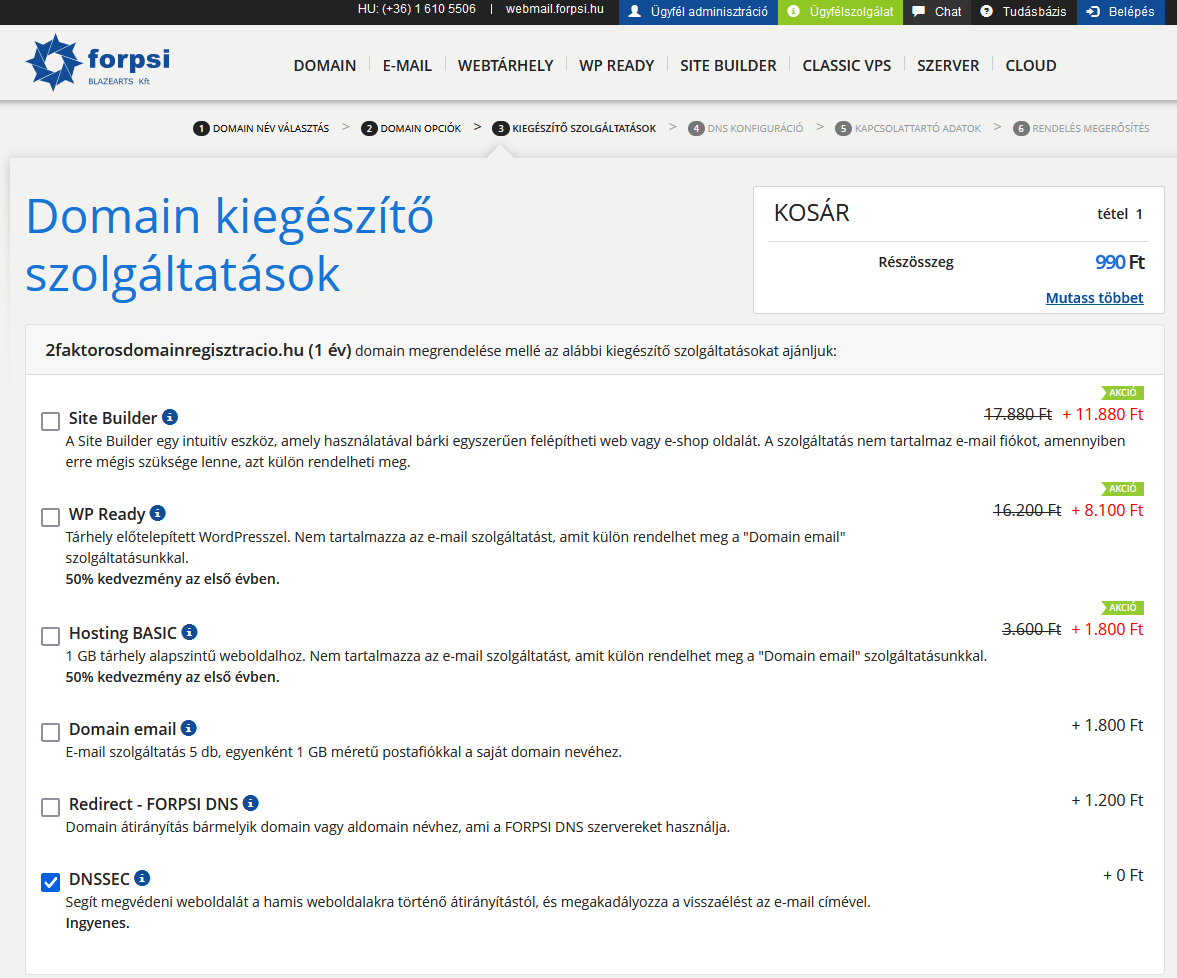Go back to Domain név választás step

(x=271, y=128)
